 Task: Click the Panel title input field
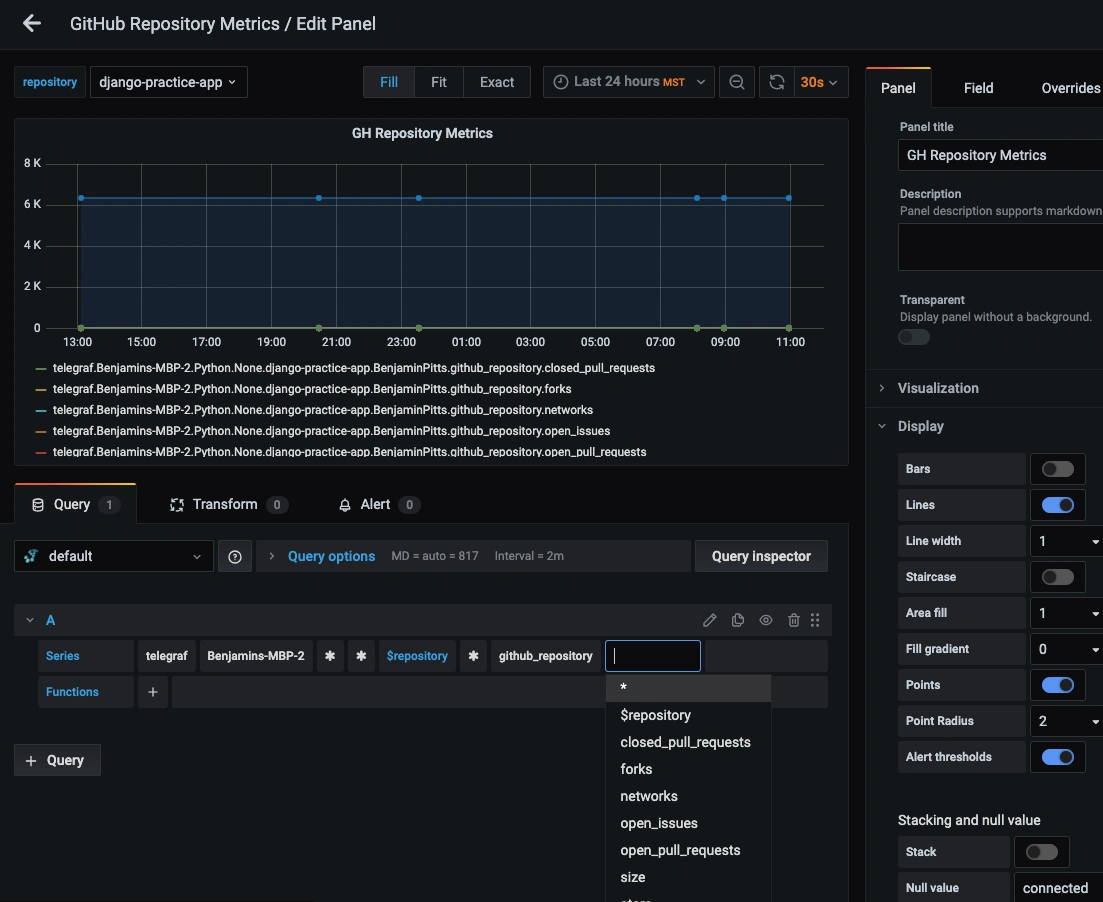coord(1000,155)
